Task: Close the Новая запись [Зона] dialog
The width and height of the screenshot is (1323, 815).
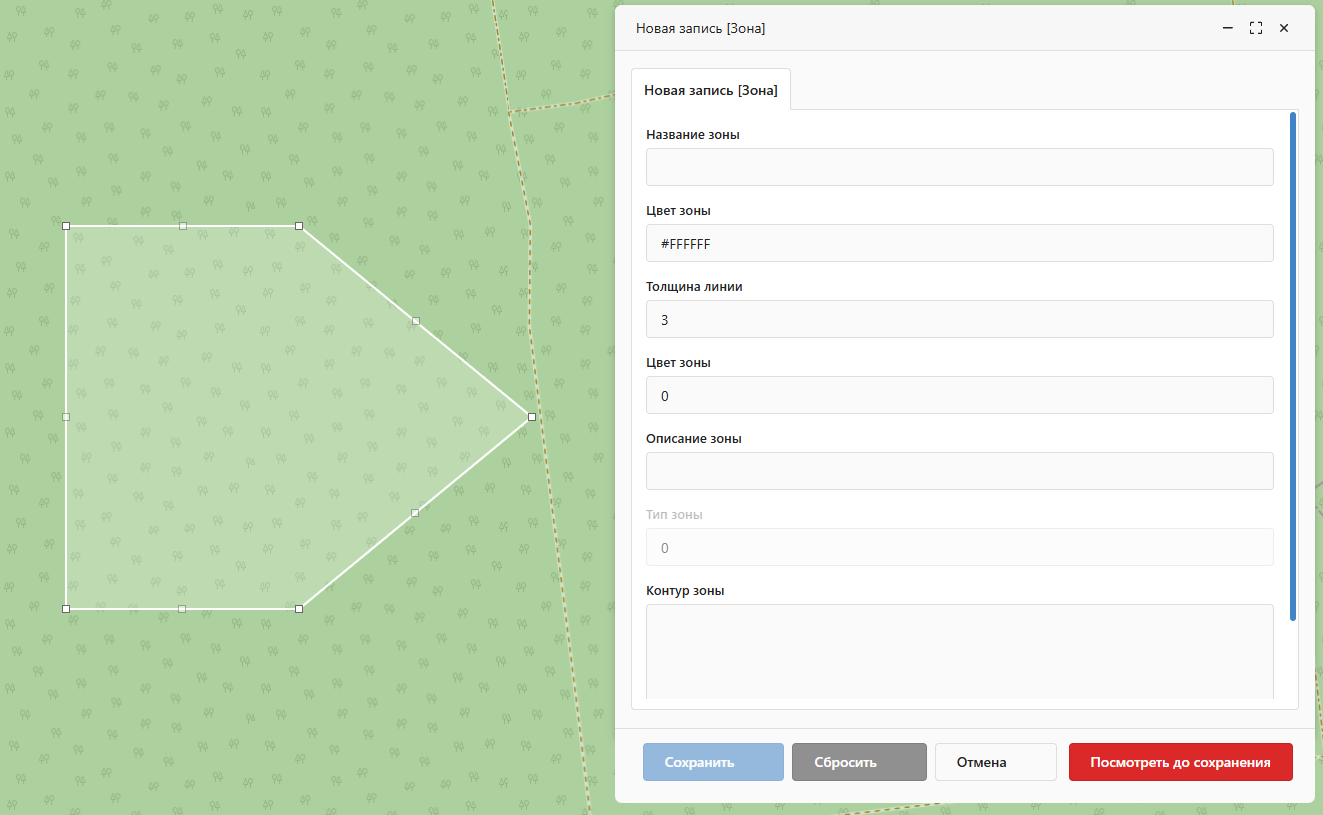Action: coord(1284,29)
